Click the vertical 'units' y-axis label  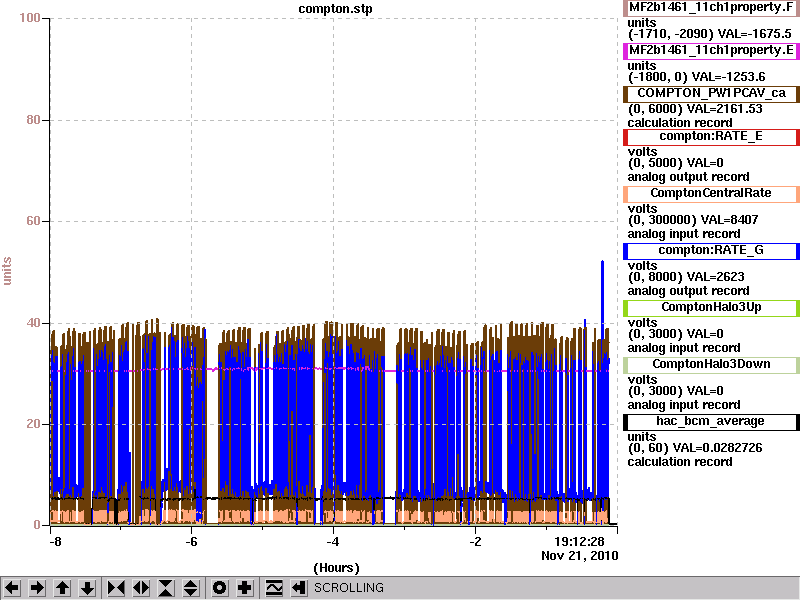[x=7, y=271]
